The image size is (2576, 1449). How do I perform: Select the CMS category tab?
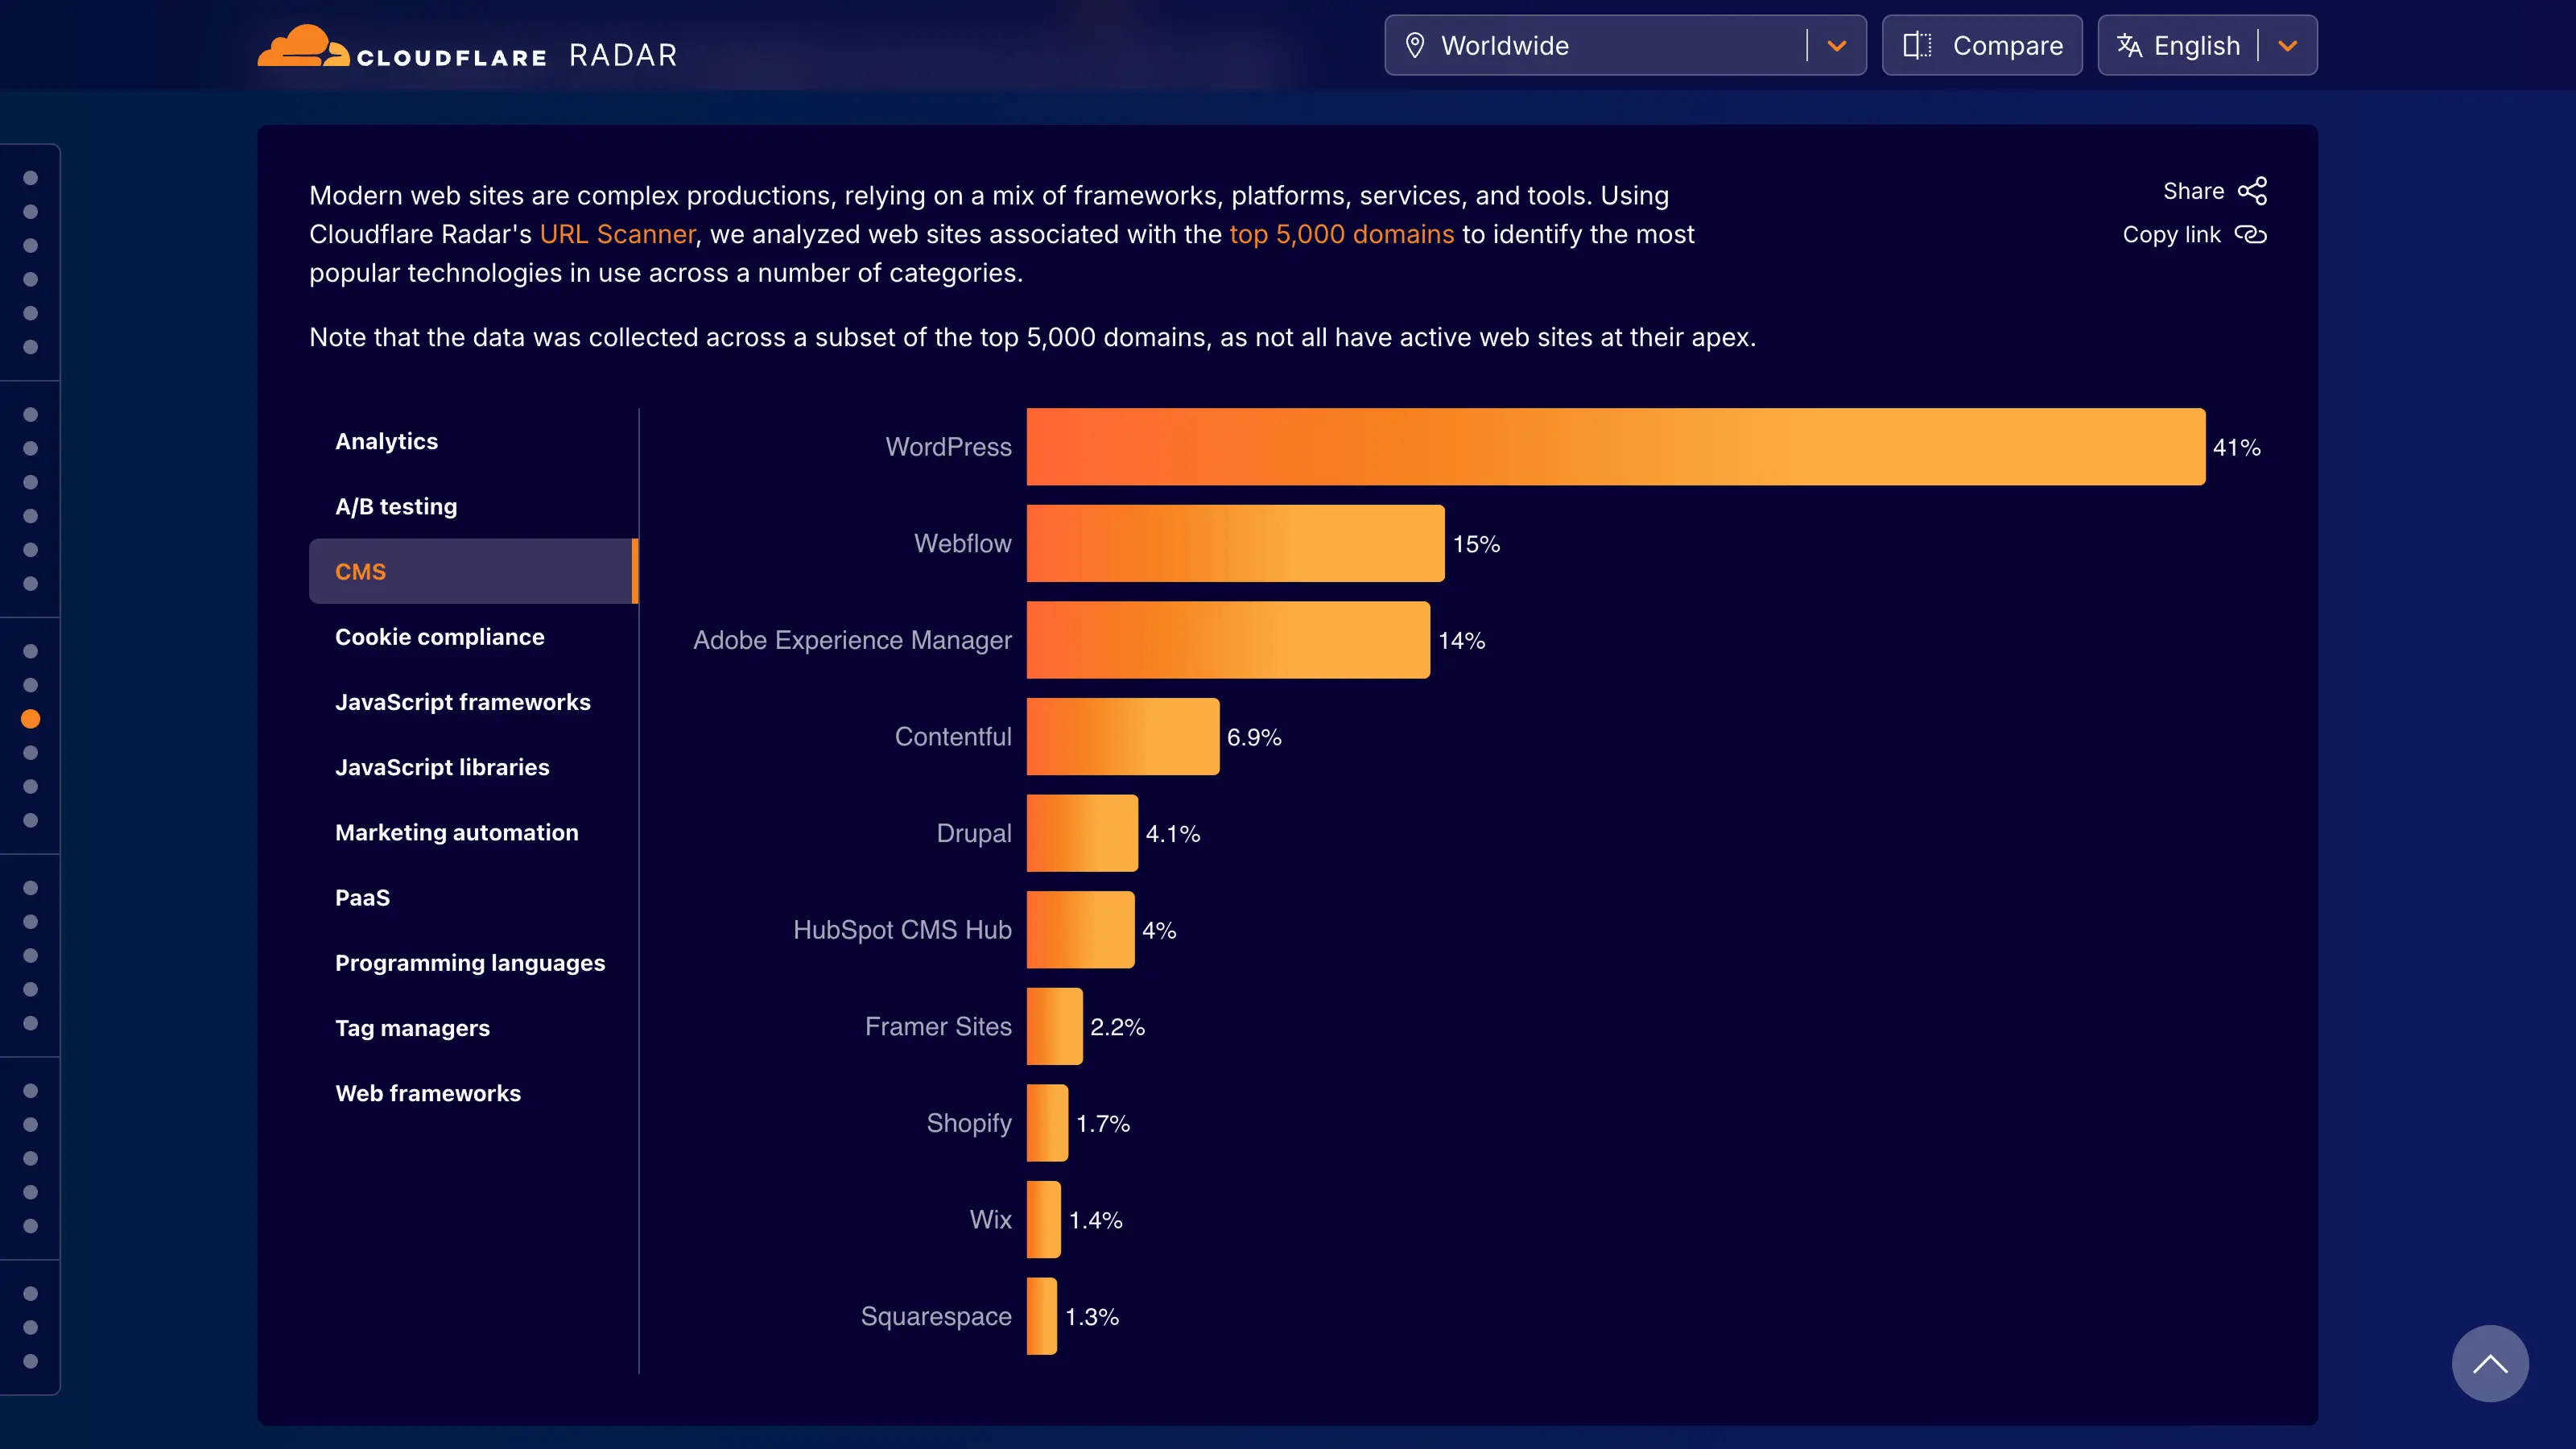click(x=473, y=571)
